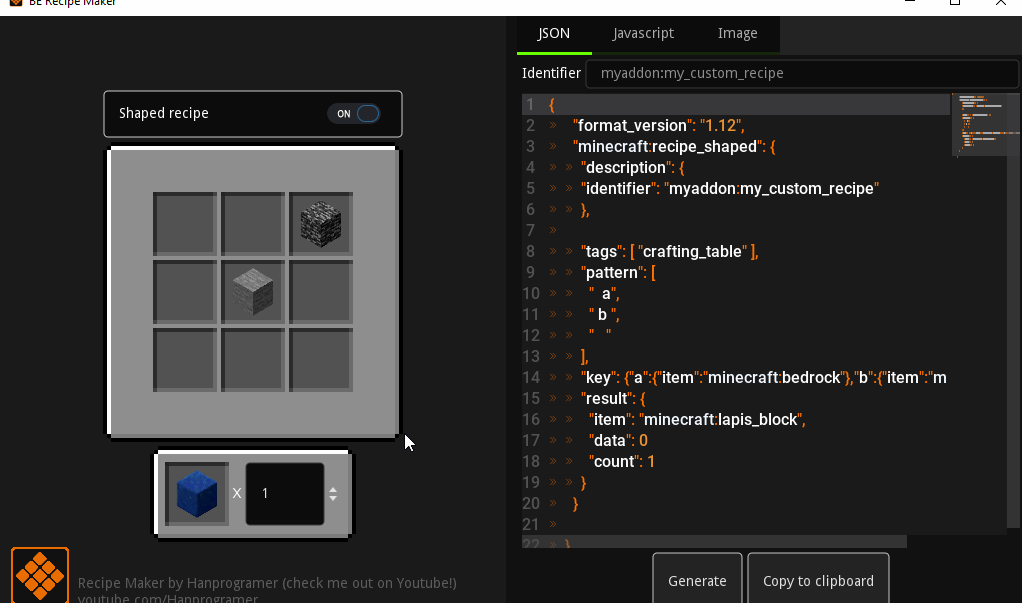
Task: Select the lapis block result slot
Action: [197, 493]
